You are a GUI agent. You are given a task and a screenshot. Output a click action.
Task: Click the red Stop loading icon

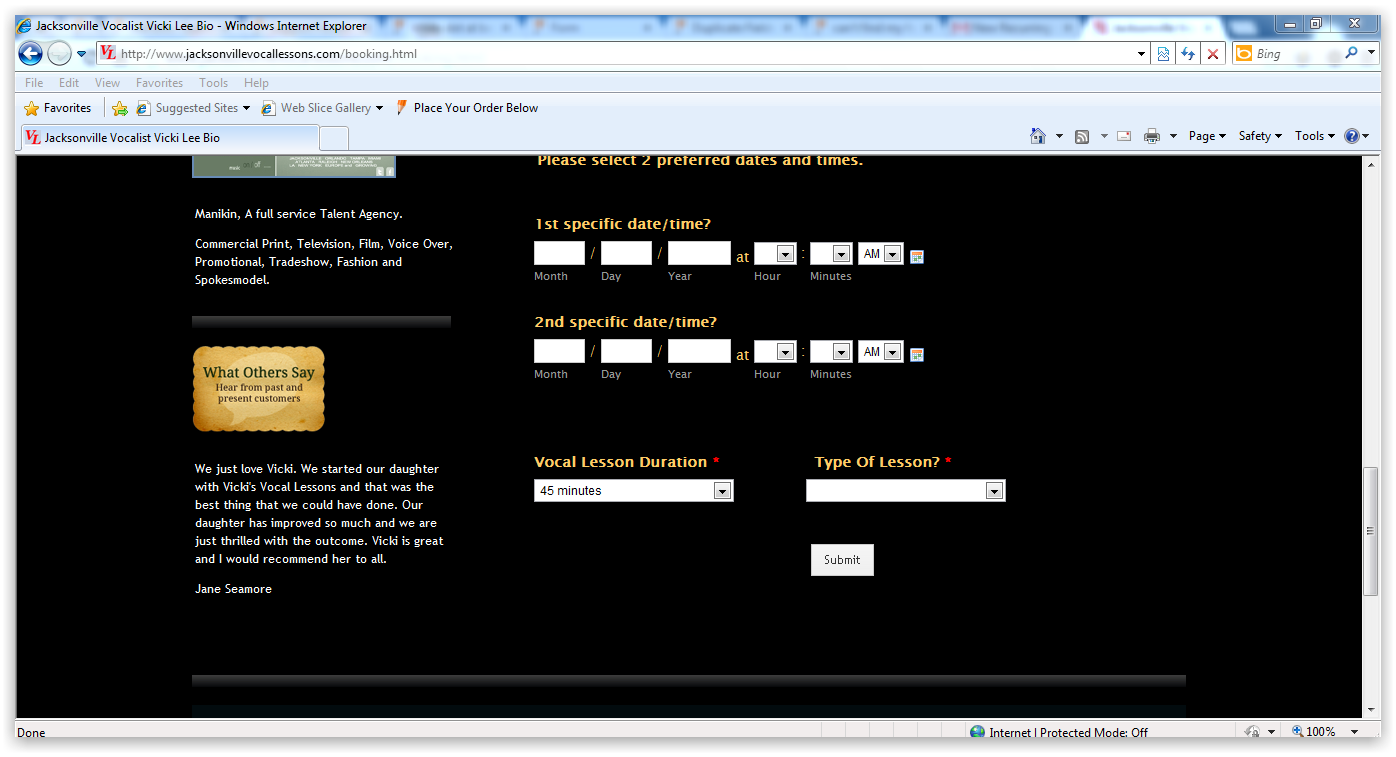coord(1213,54)
